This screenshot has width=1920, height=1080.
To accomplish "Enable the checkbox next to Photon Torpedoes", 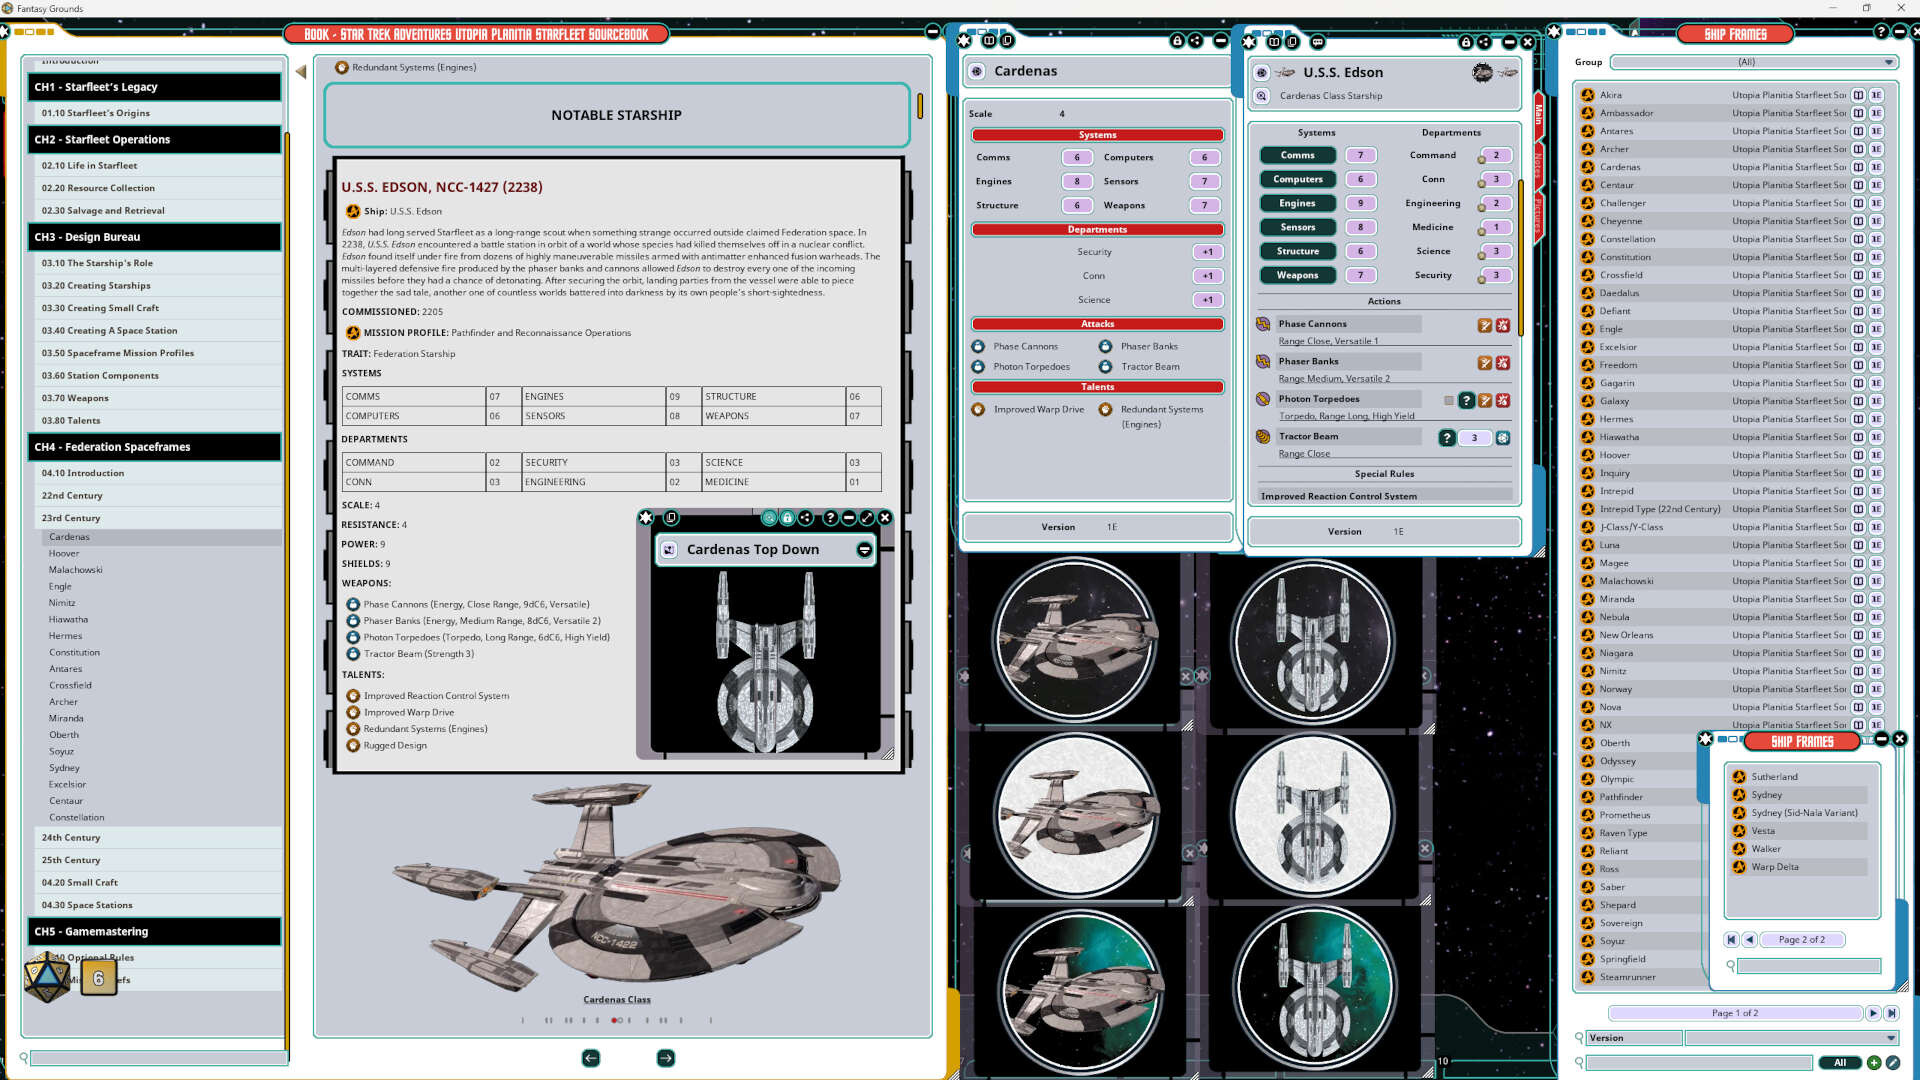I will [x=1449, y=400].
